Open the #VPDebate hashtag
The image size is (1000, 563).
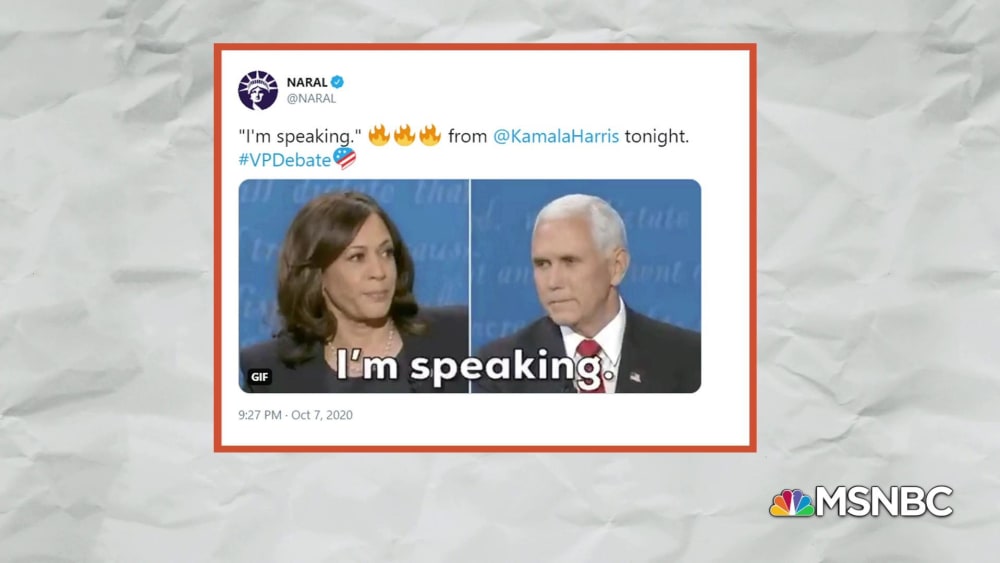coord(284,160)
